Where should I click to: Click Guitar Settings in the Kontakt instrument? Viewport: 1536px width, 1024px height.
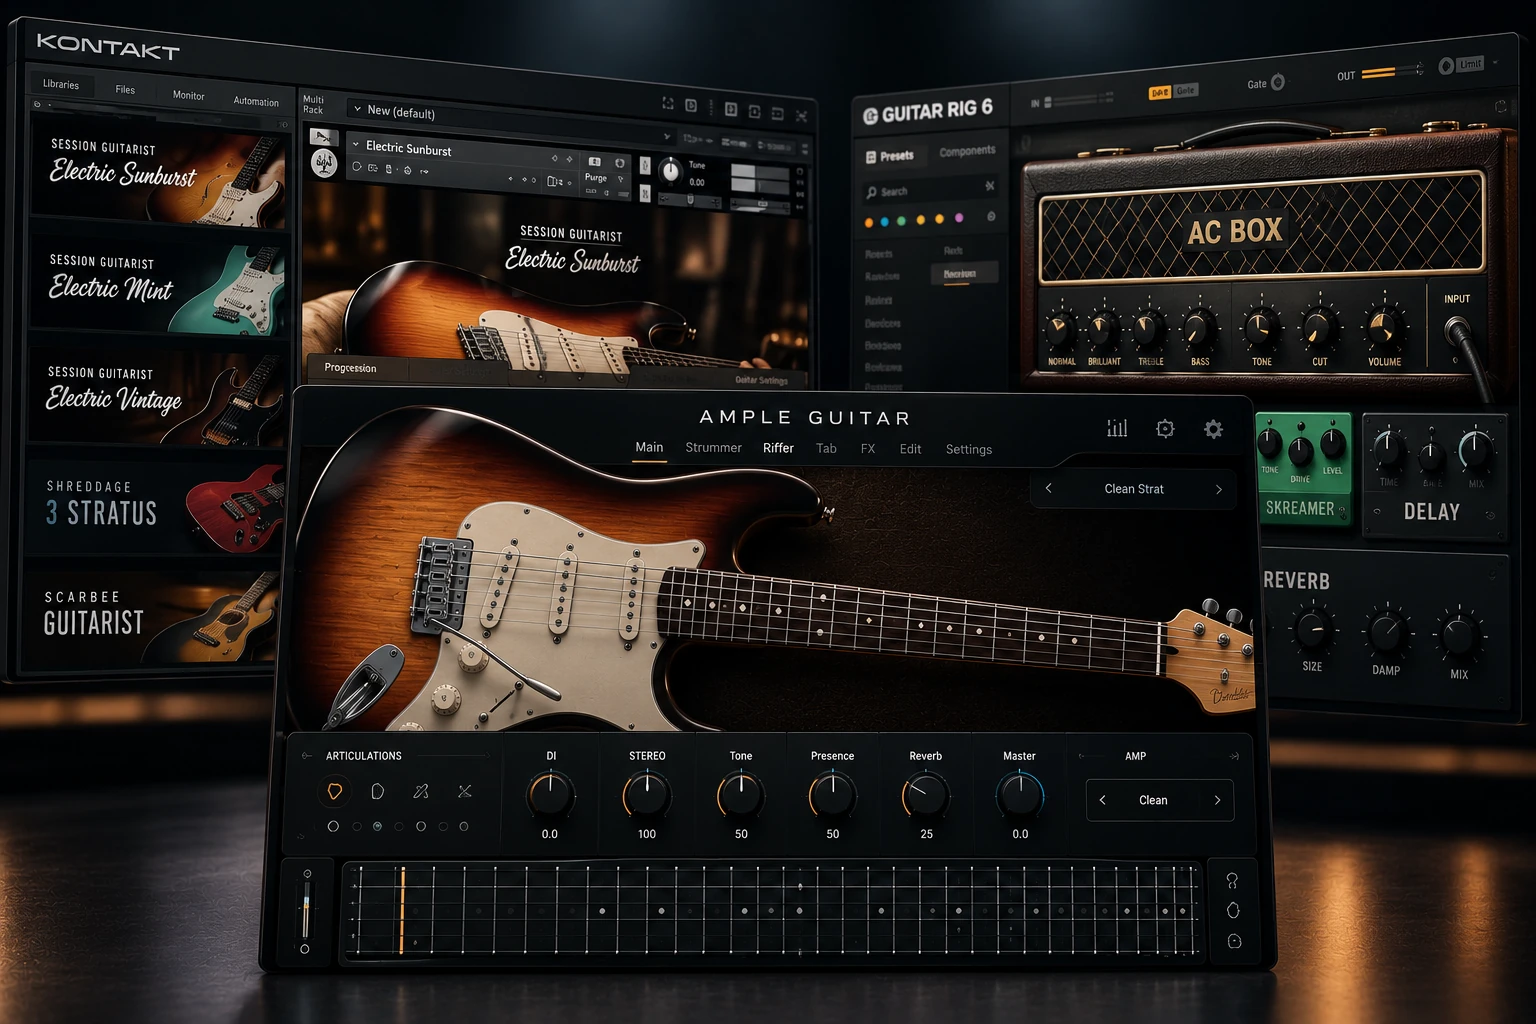pos(761,380)
